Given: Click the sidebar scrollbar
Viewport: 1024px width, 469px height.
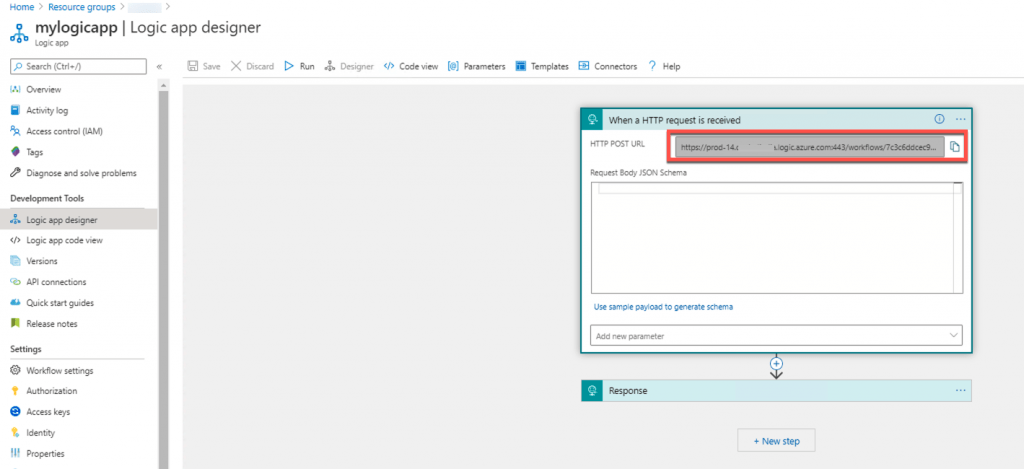Looking at the screenshot, I should tap(163, 274).
